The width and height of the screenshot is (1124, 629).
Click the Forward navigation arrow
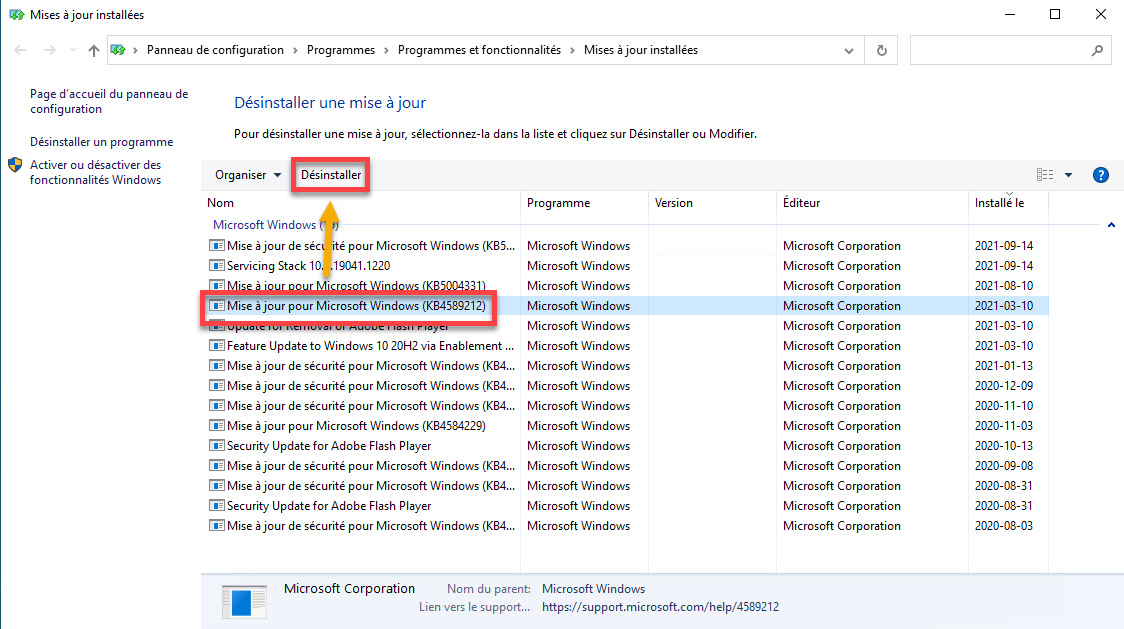[x=49, y=50]
